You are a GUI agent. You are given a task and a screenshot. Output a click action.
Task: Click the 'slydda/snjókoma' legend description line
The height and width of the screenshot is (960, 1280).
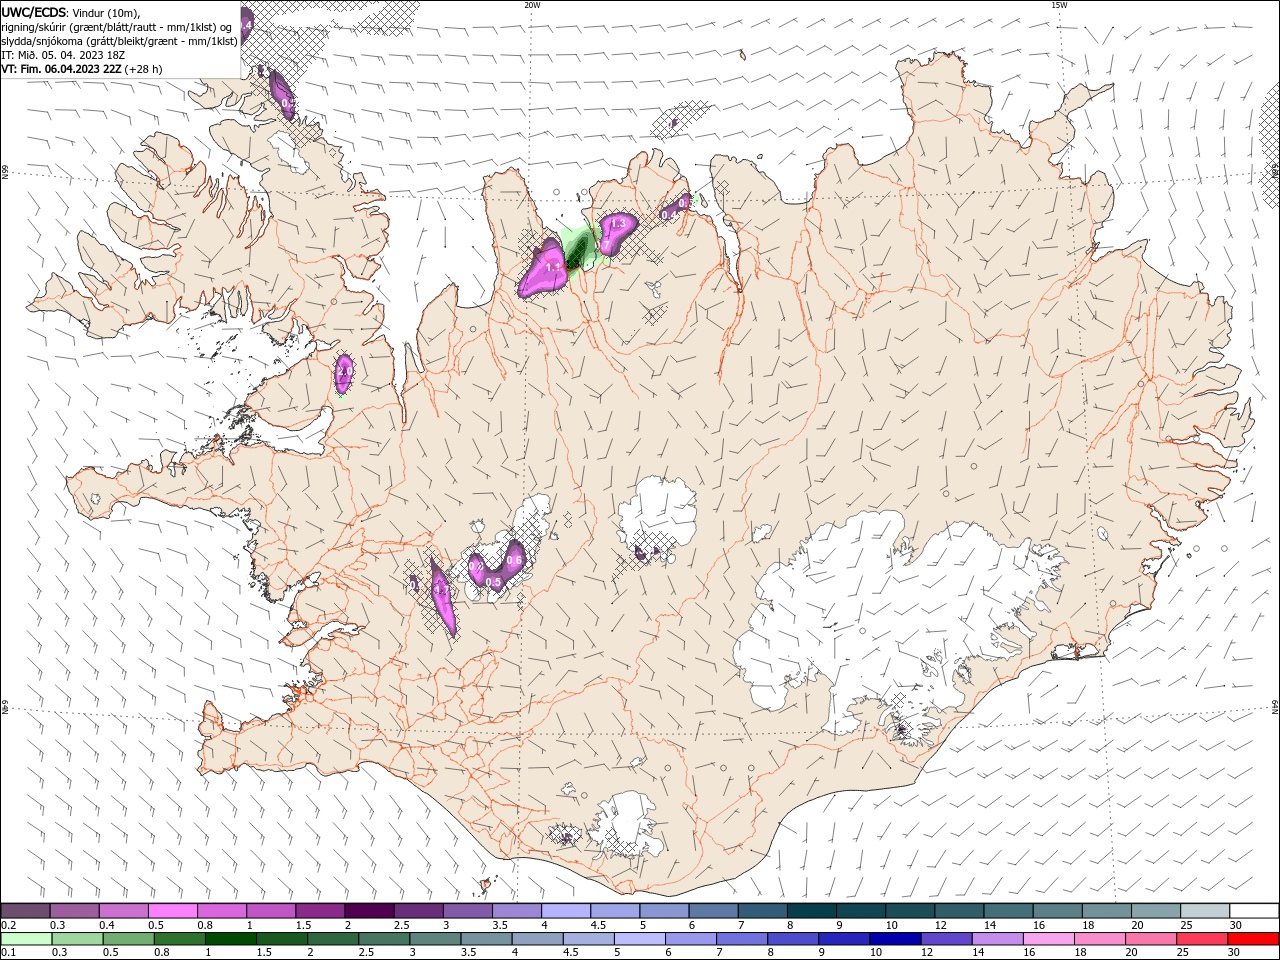point(120,41)
